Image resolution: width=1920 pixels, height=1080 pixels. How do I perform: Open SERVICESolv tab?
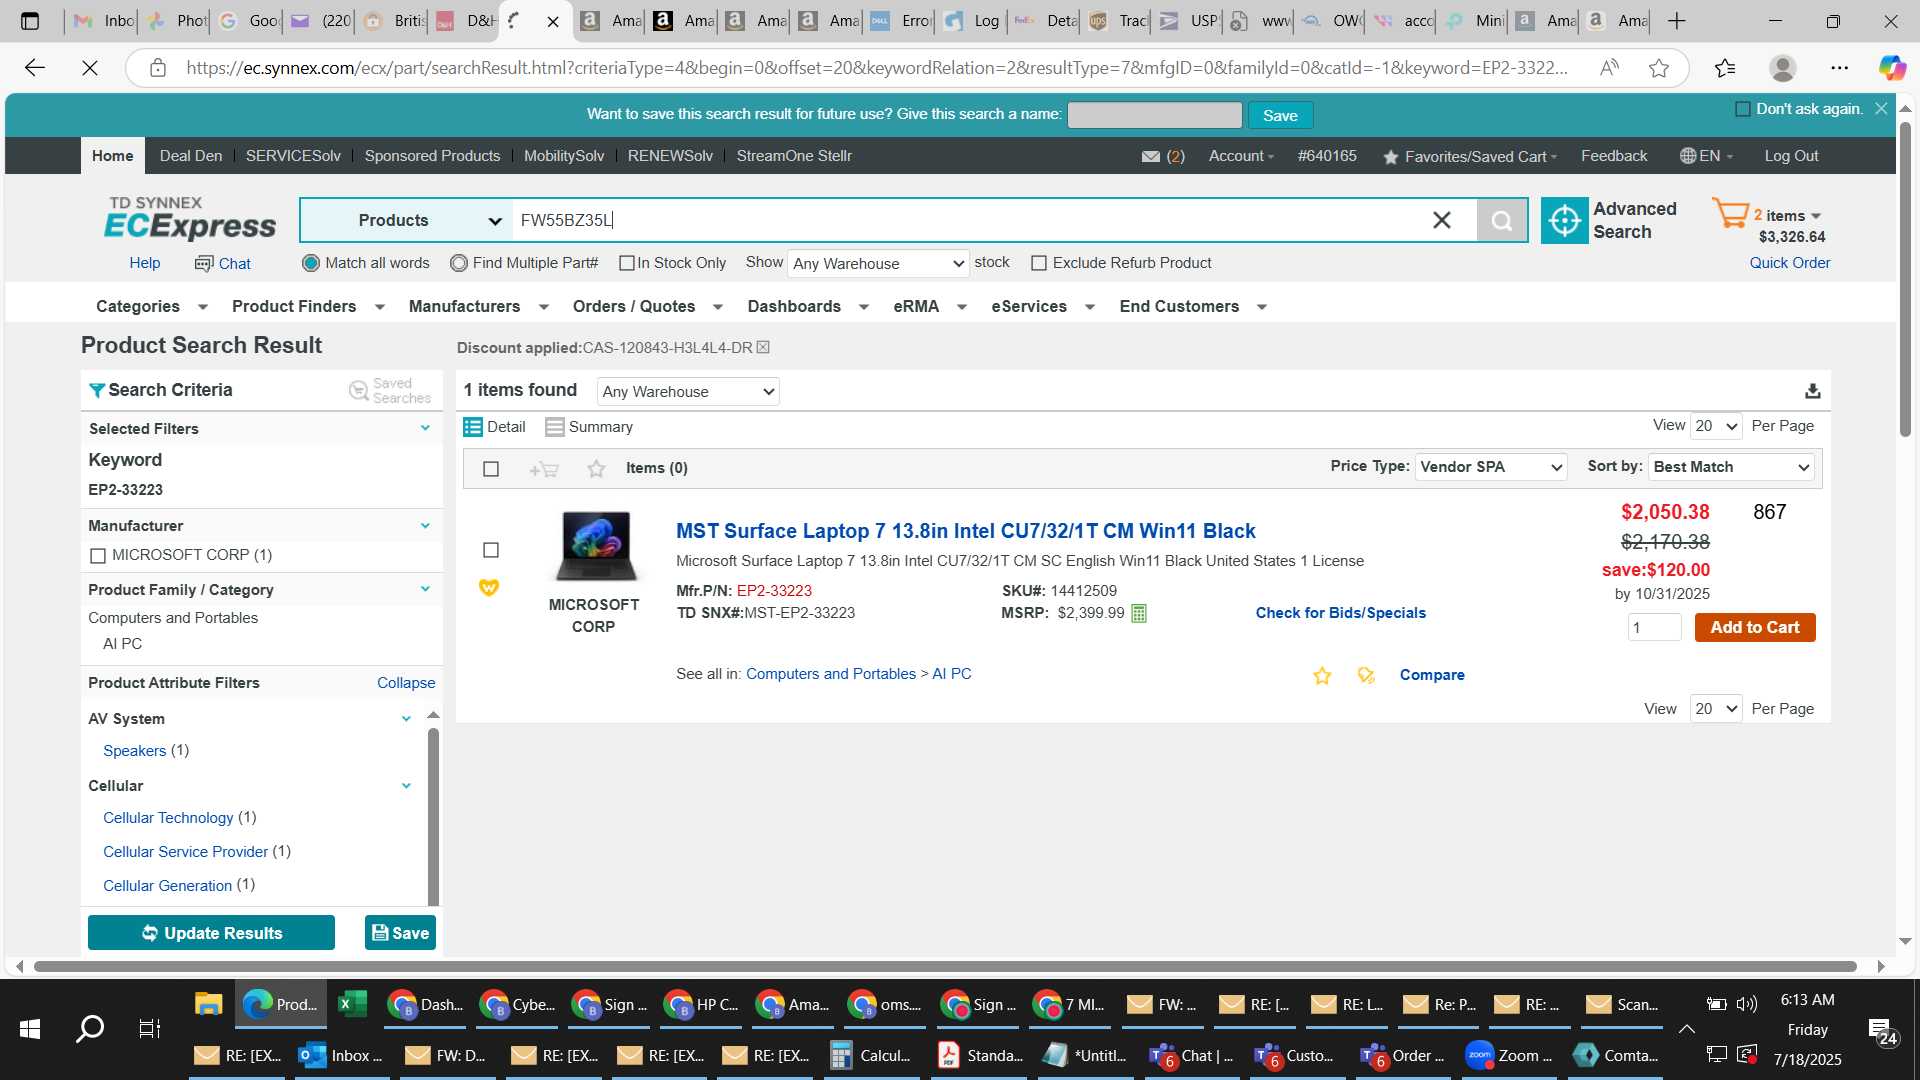click(x=293, y=156)
